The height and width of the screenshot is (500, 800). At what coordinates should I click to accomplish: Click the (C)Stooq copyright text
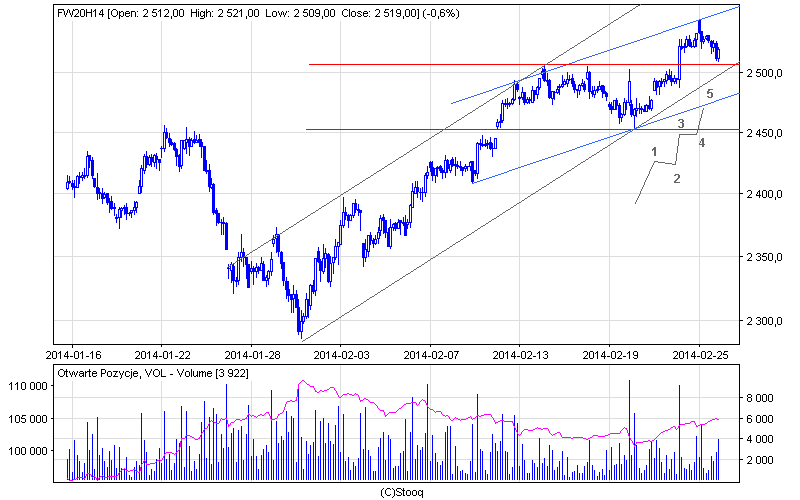point(402,492)
